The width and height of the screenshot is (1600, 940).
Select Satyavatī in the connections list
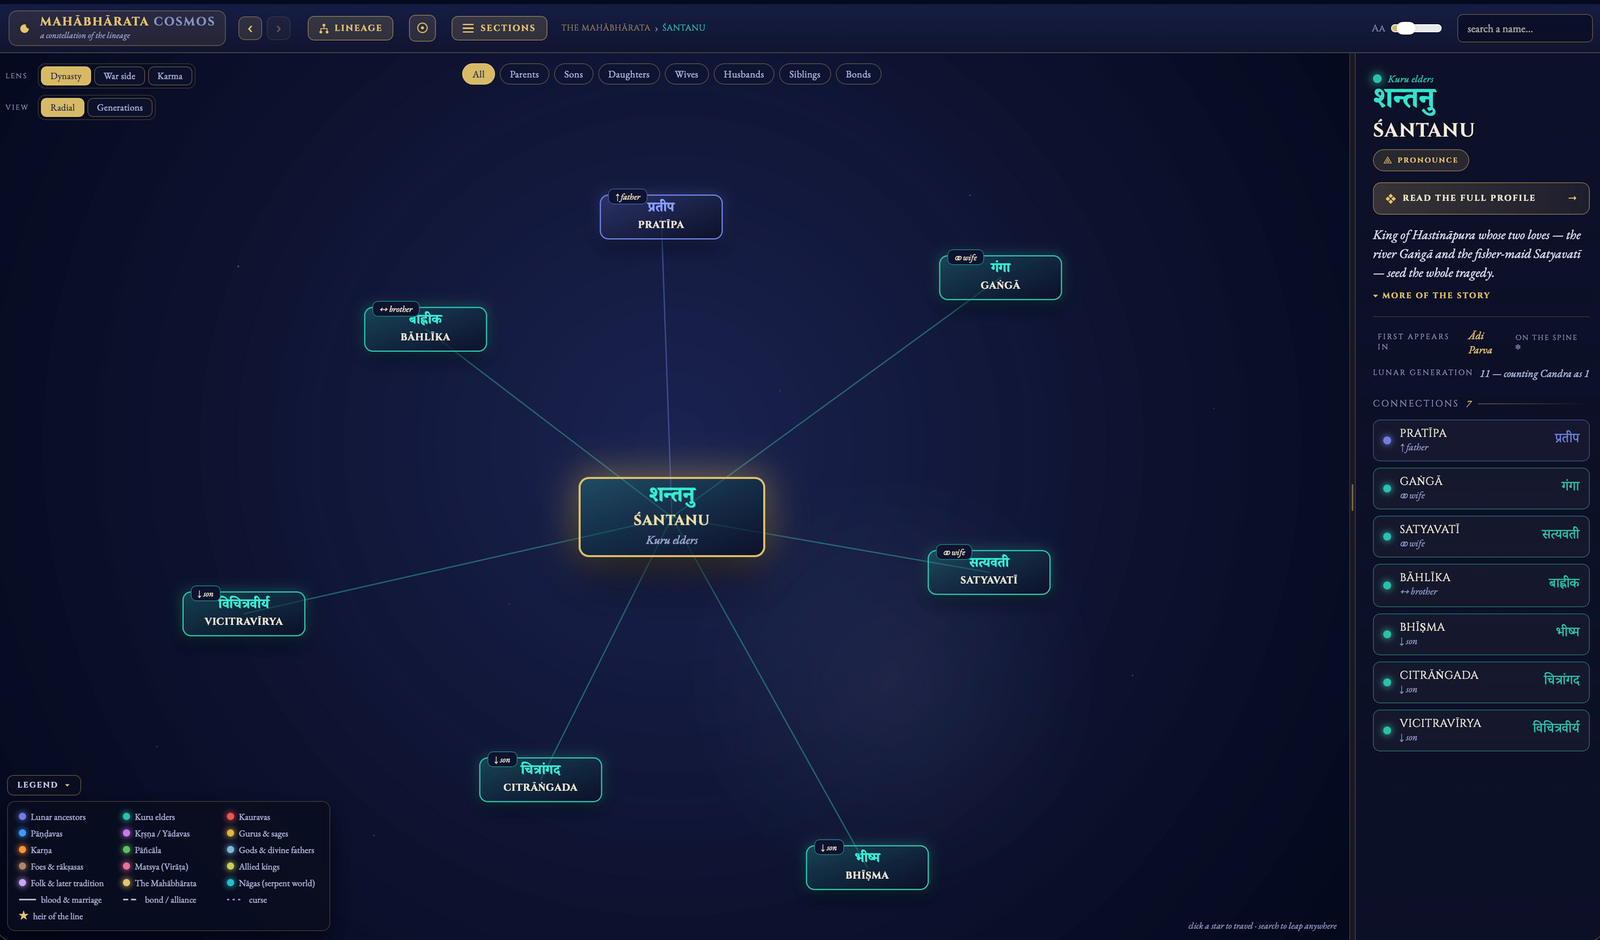point(1481,536)
